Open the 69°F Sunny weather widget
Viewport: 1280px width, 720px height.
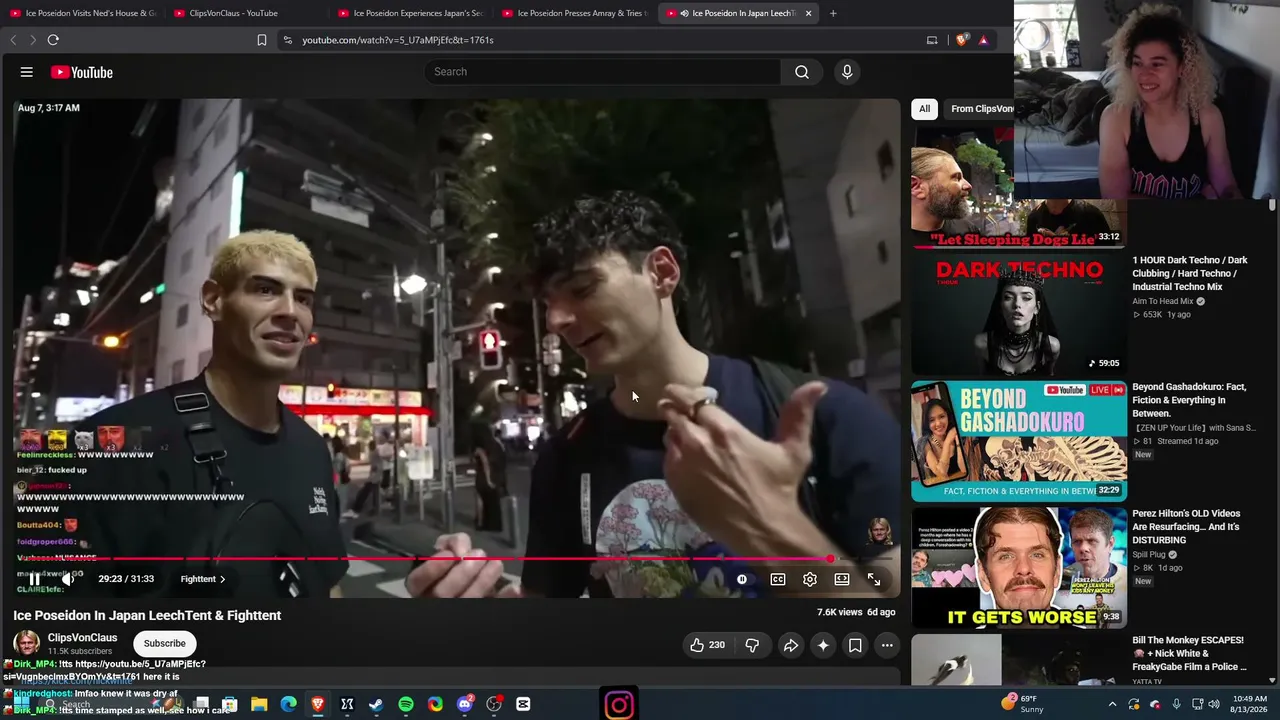[x=1021, y=704]
